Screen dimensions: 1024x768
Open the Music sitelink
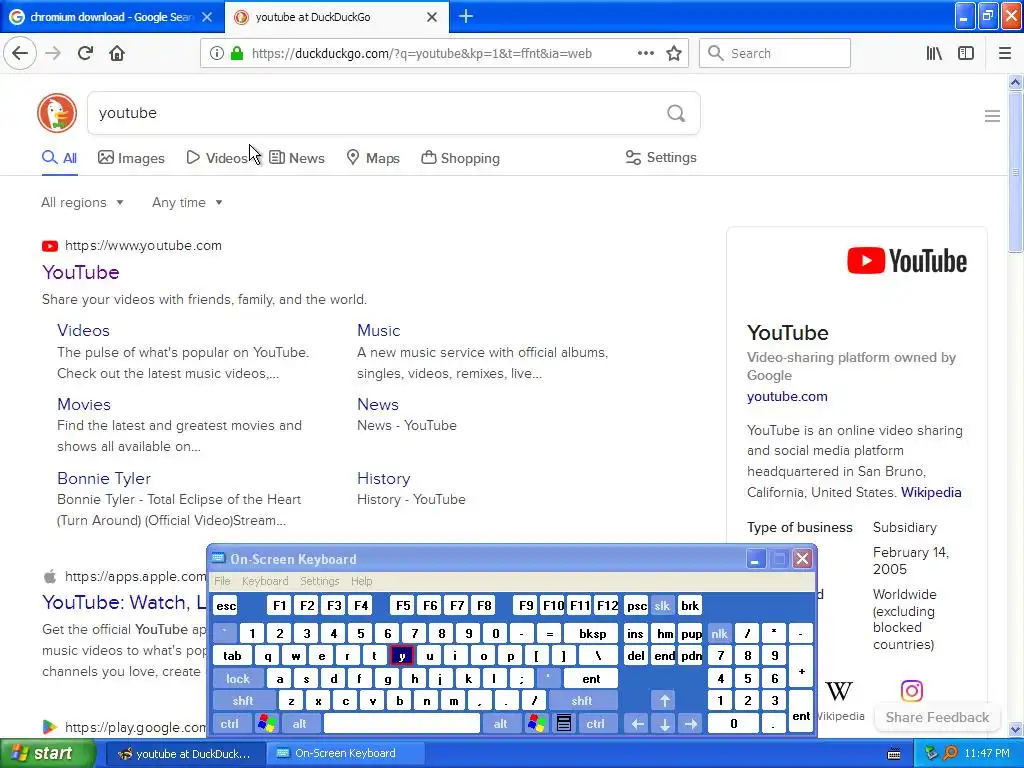pos(378,330)
